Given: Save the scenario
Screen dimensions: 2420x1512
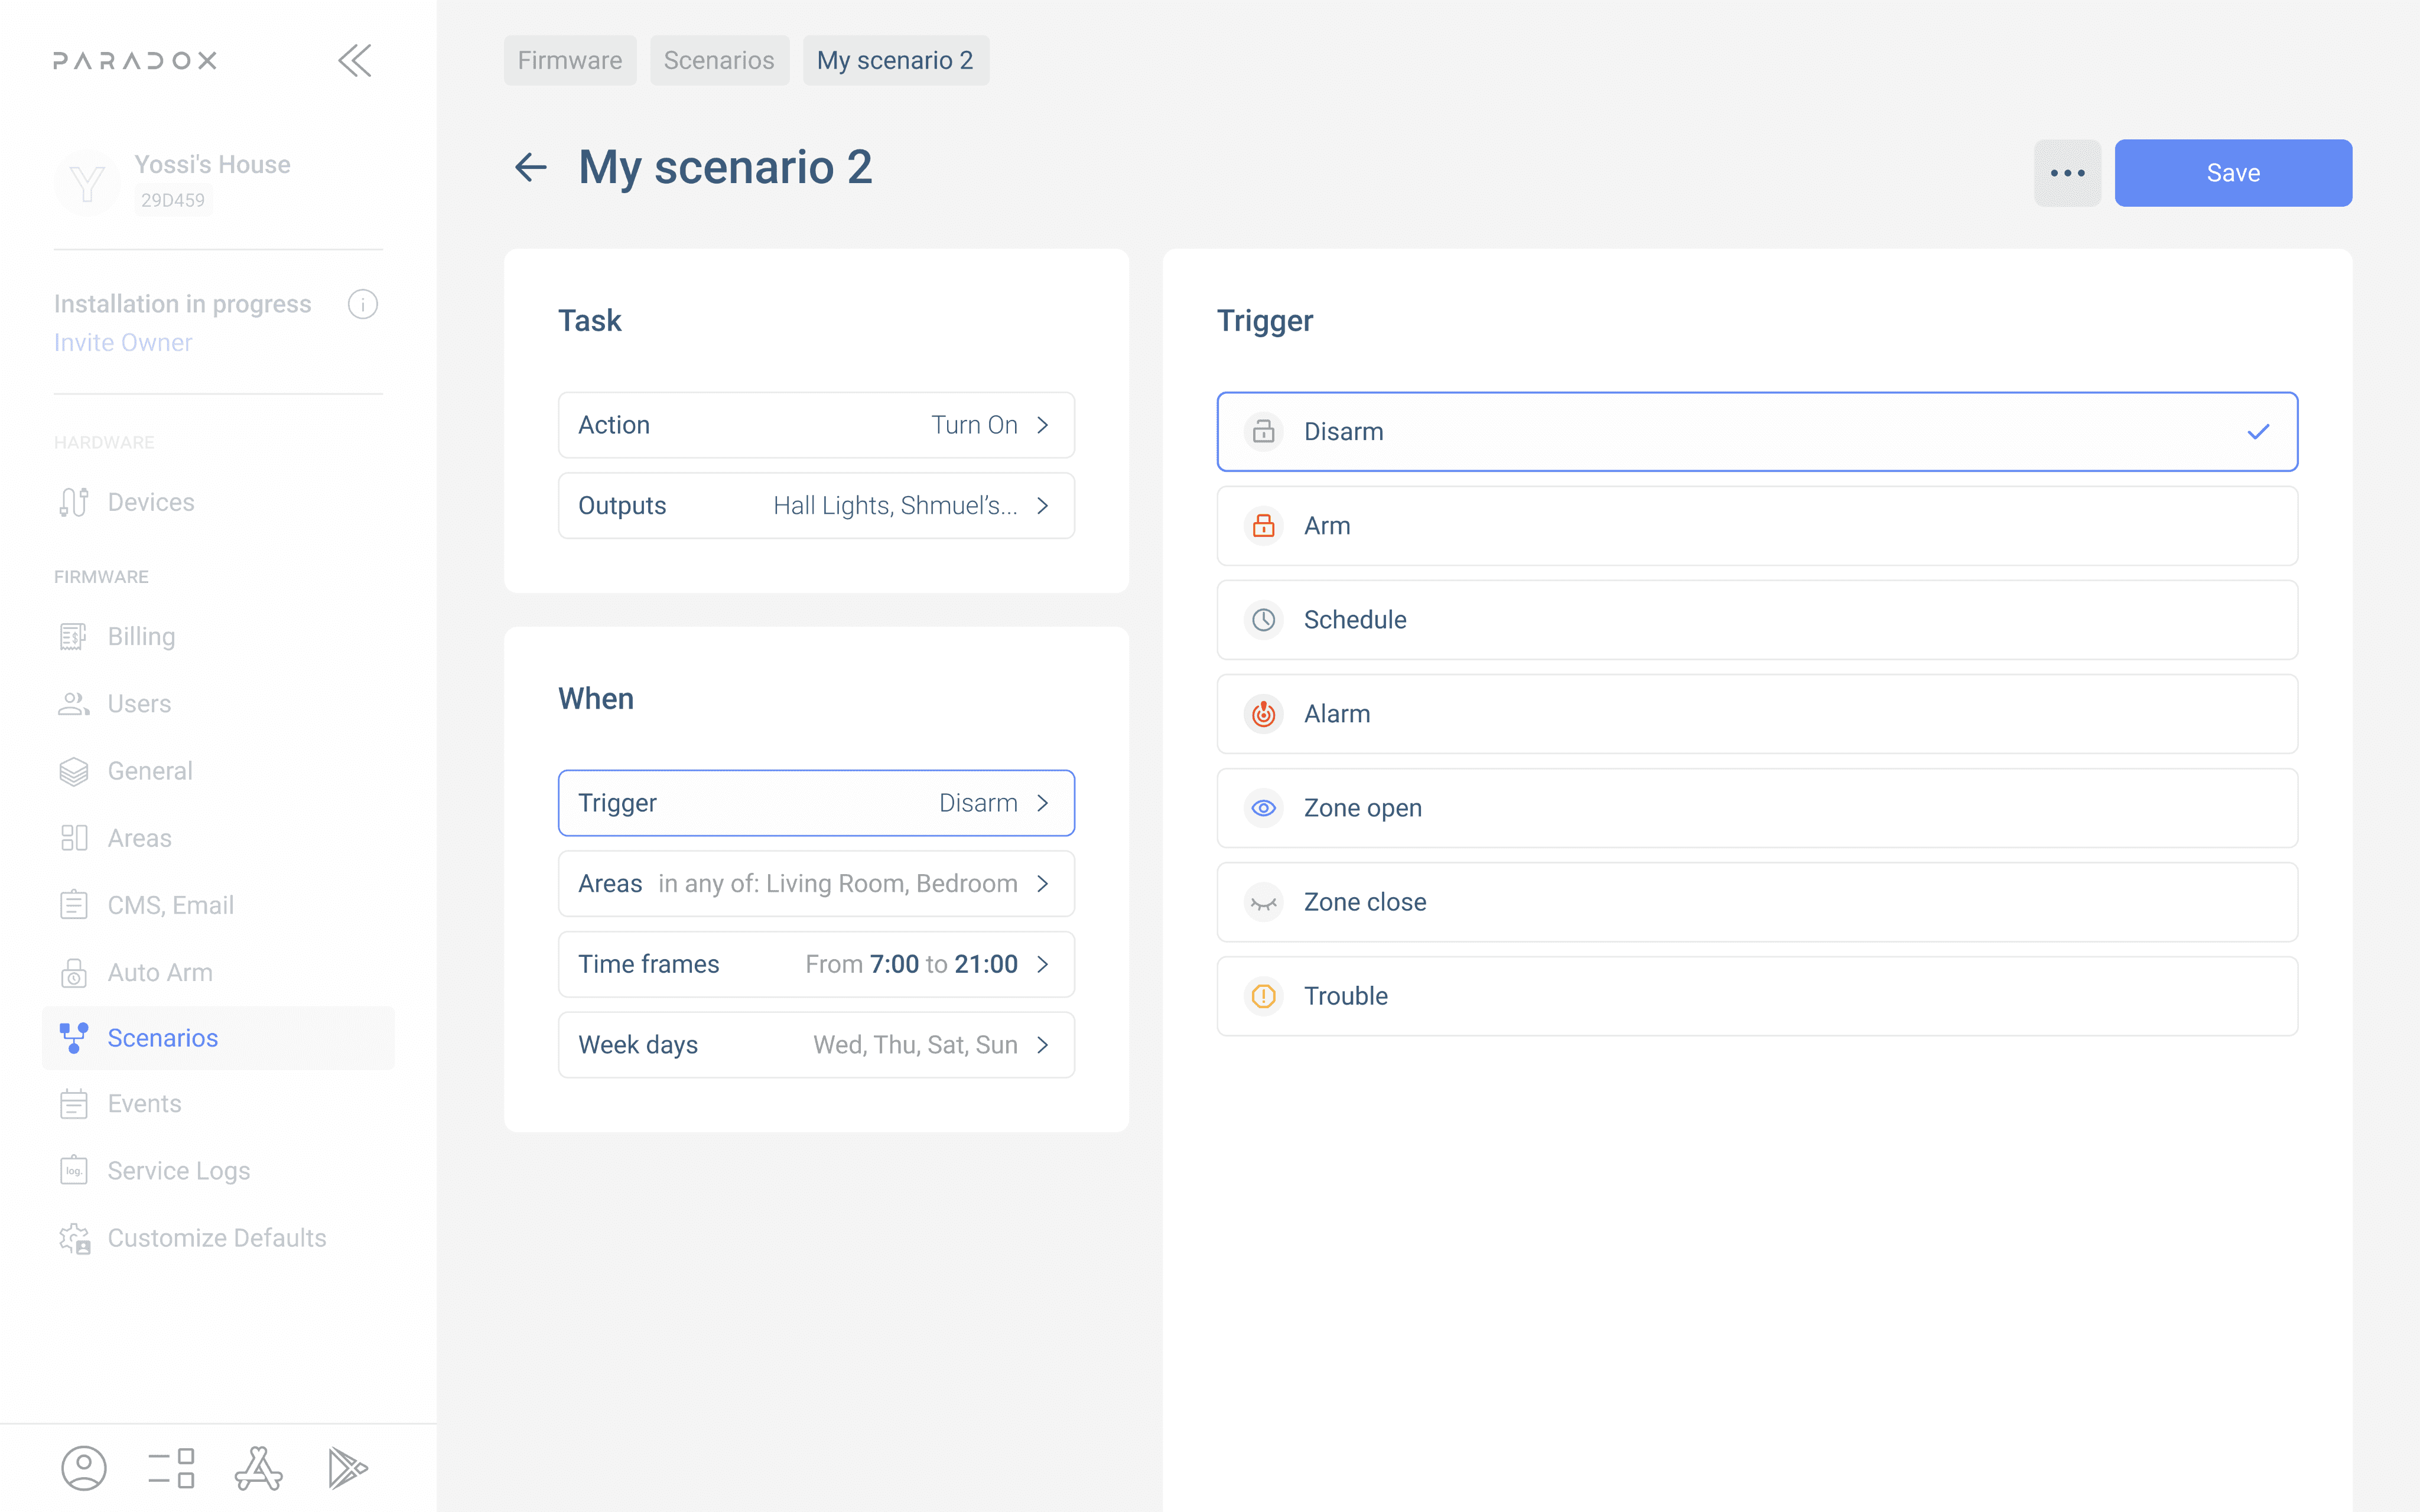Looking at the screenshot, I should click(2232, 173).
